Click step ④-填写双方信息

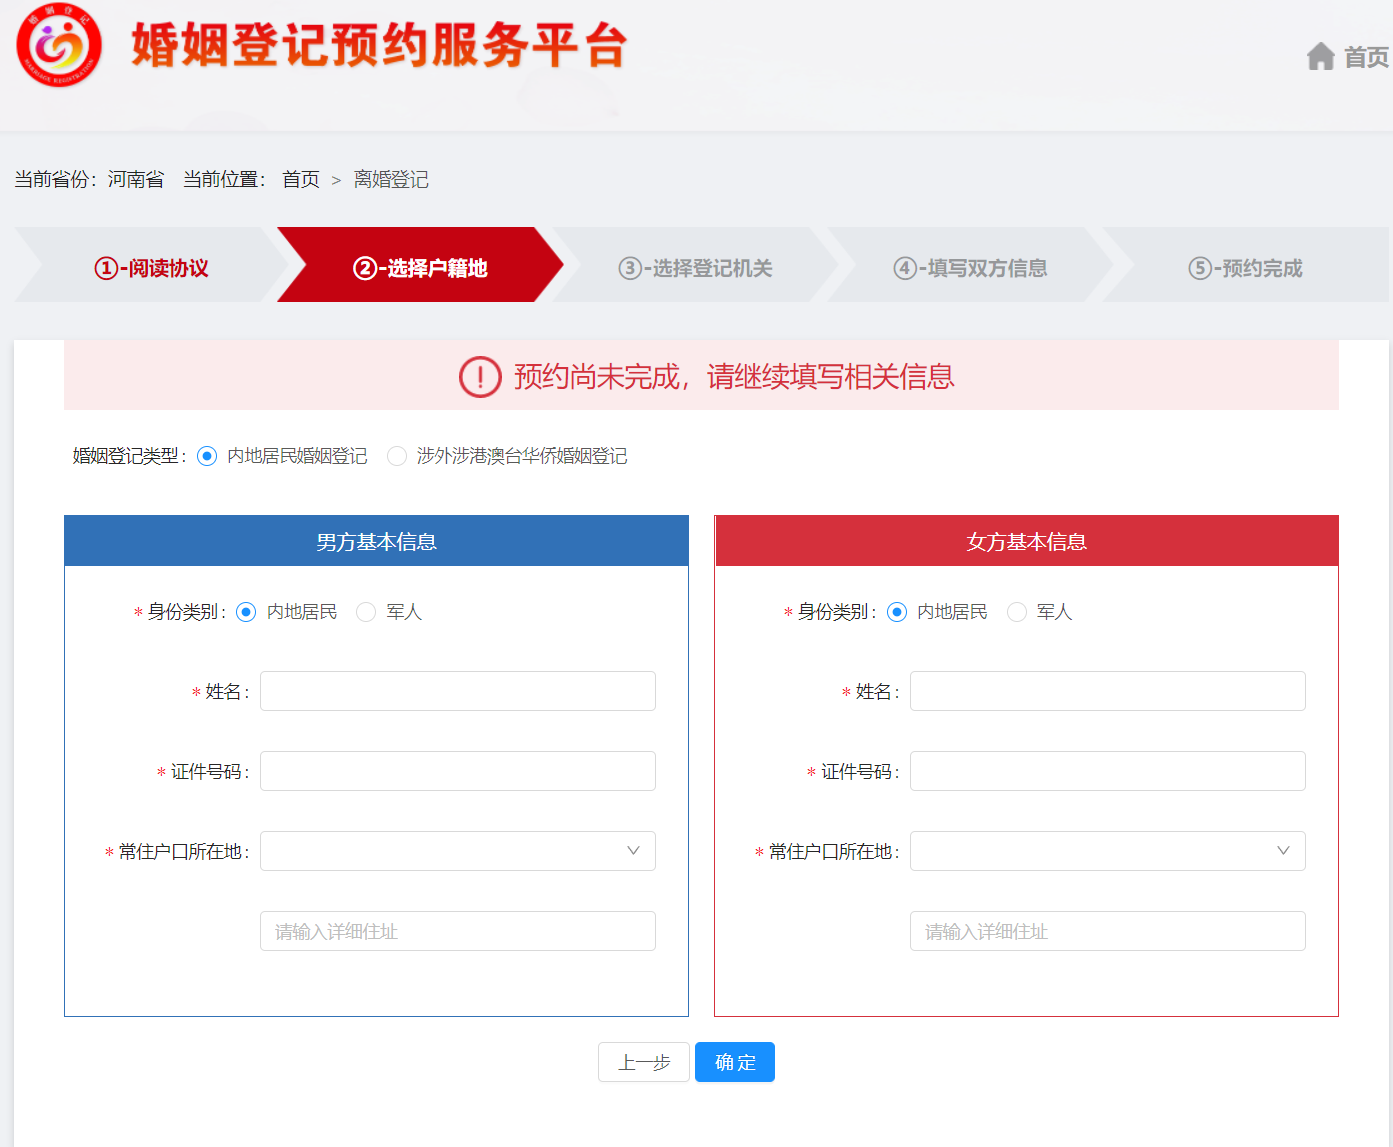(970, 268)
